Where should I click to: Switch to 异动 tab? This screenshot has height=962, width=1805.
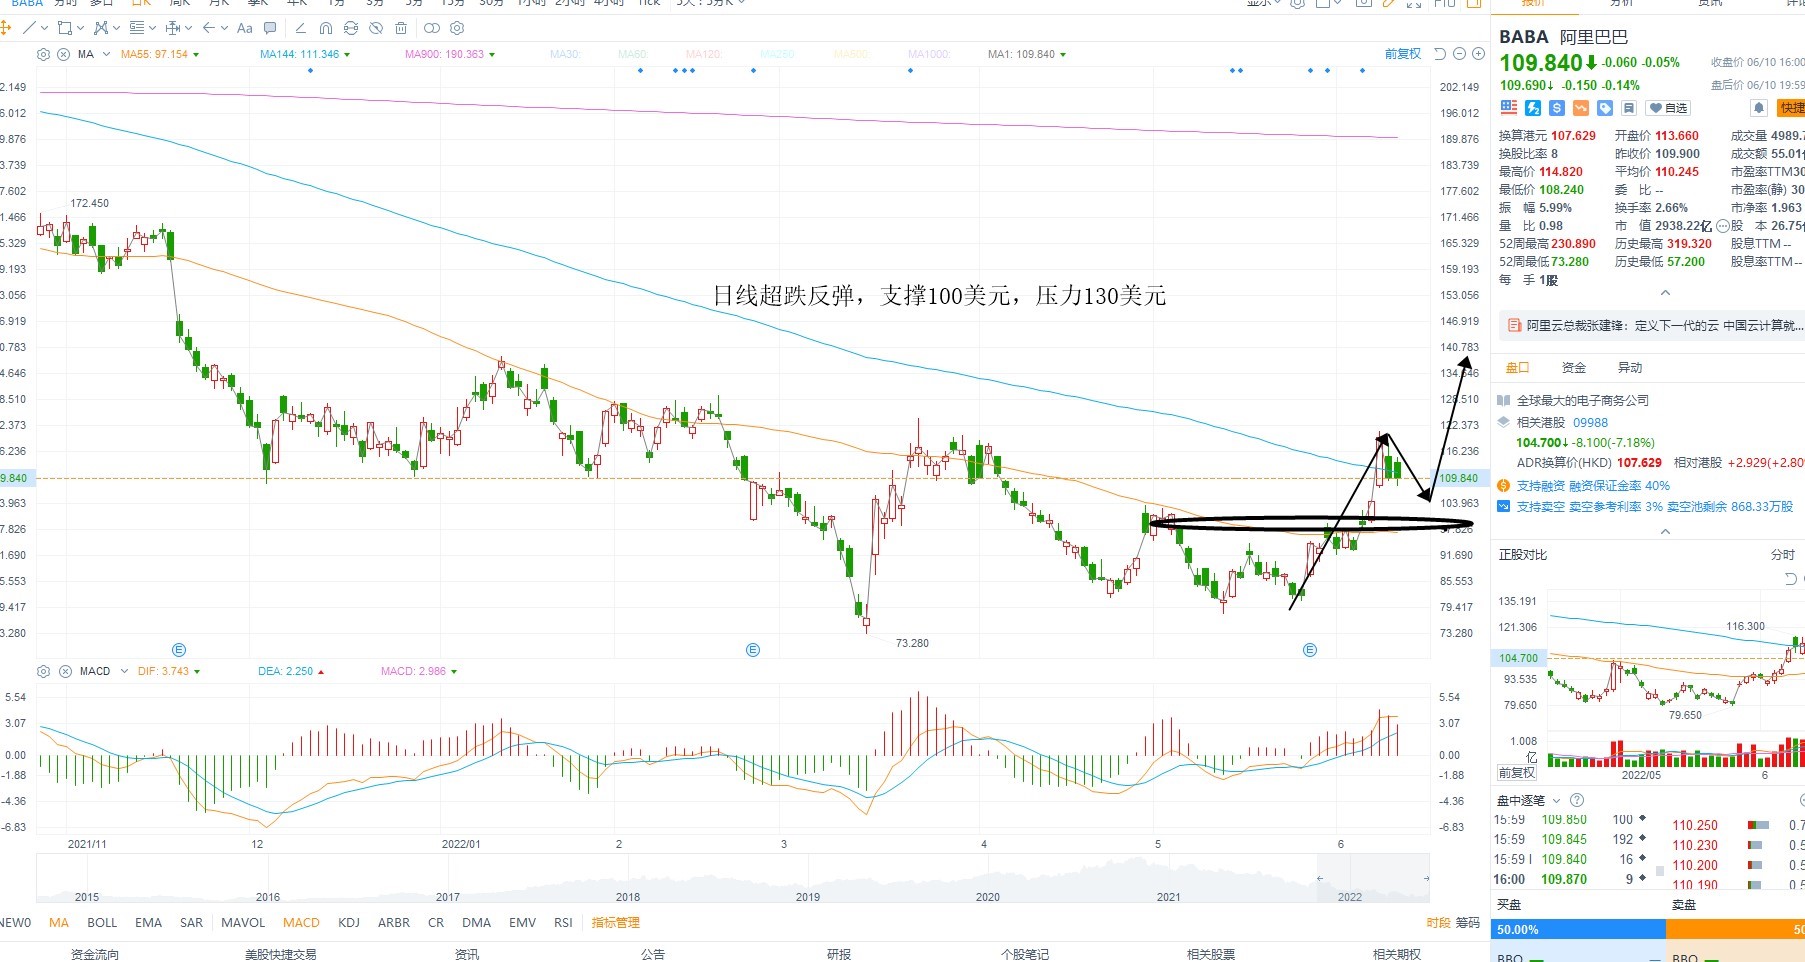coord(1630,368)
